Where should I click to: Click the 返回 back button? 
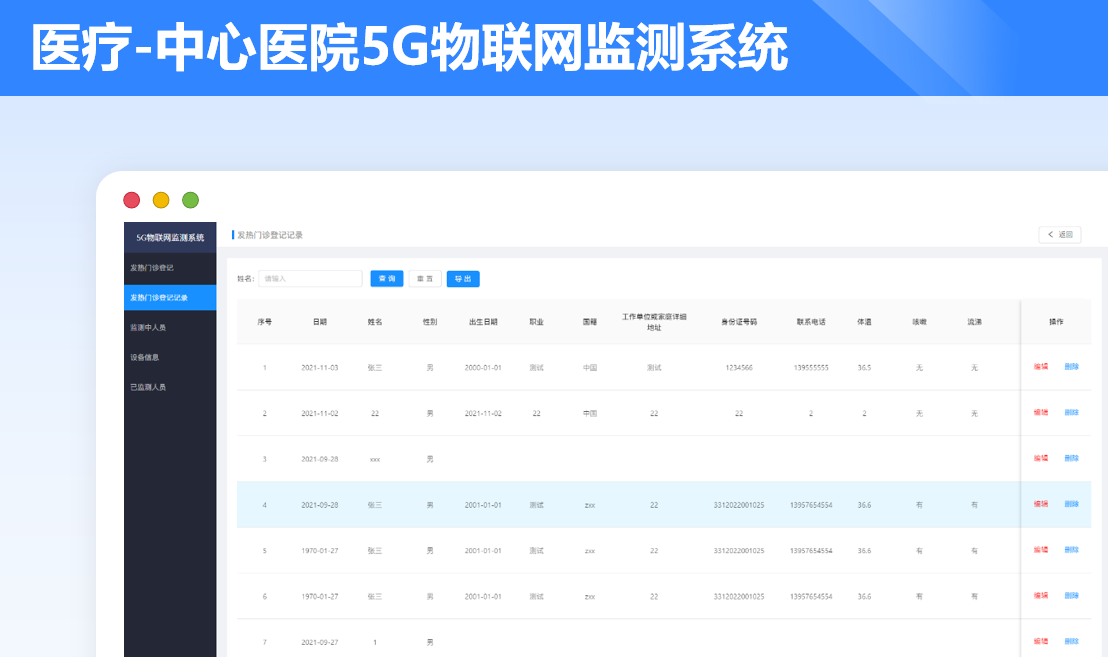[1059, 235]
